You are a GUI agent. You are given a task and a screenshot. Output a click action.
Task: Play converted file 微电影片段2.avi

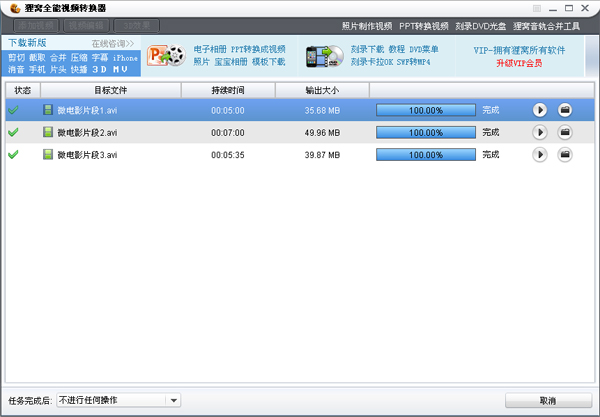click(540, 132)
